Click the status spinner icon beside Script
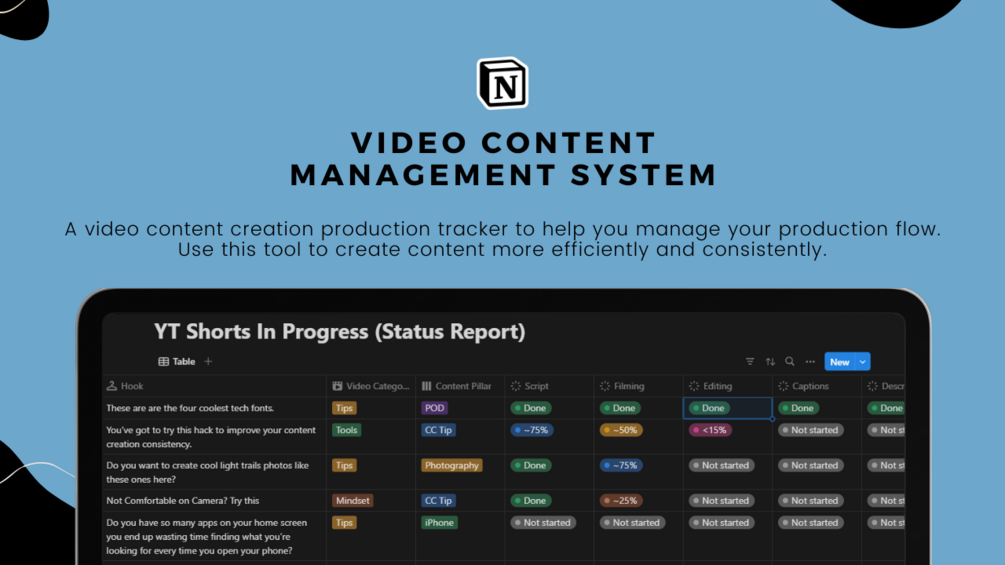 [515, 386]
